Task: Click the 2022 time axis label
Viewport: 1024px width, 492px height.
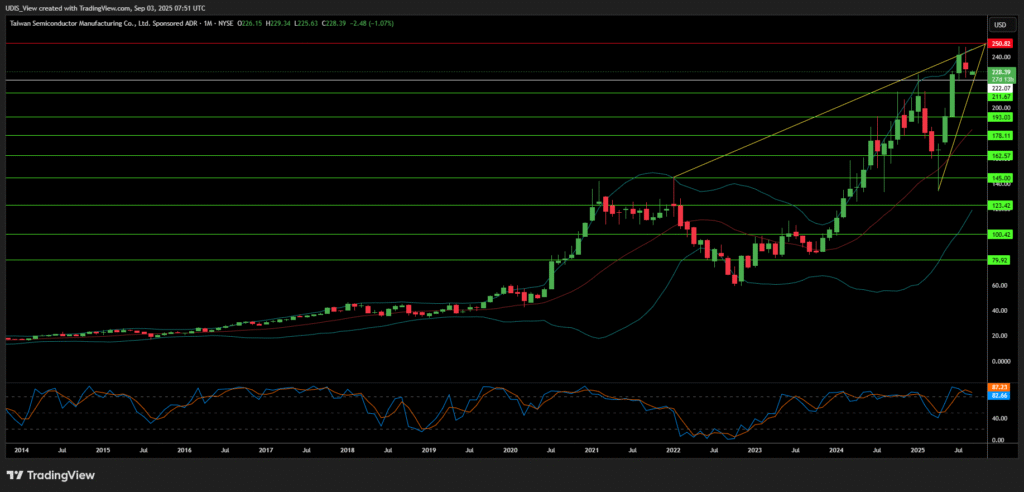Action: point(673,451)
